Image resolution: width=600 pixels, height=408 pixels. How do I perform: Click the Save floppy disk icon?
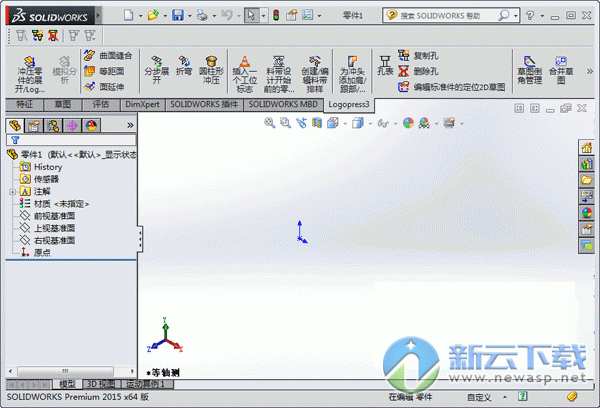tap(178, 15)
